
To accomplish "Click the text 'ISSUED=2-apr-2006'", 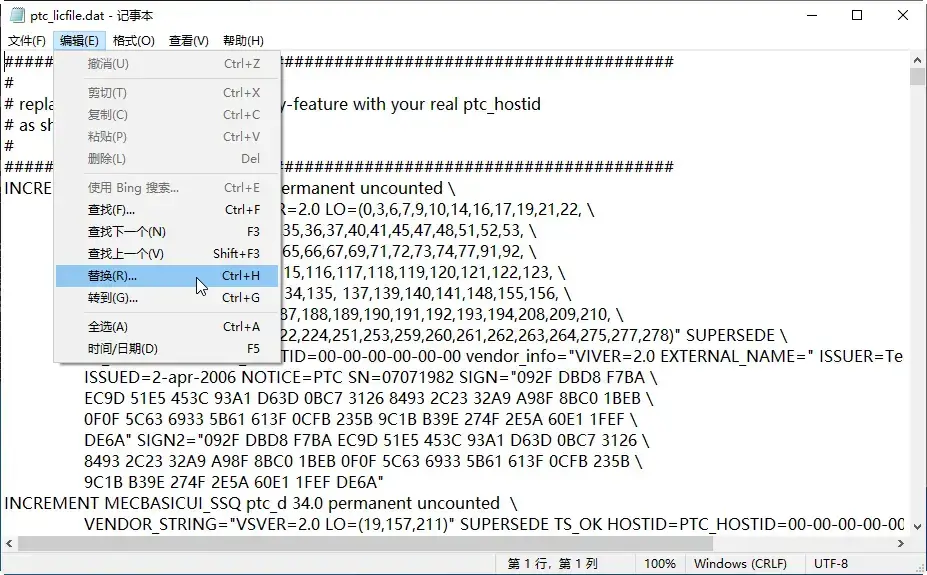I will (x=160, y=378).
